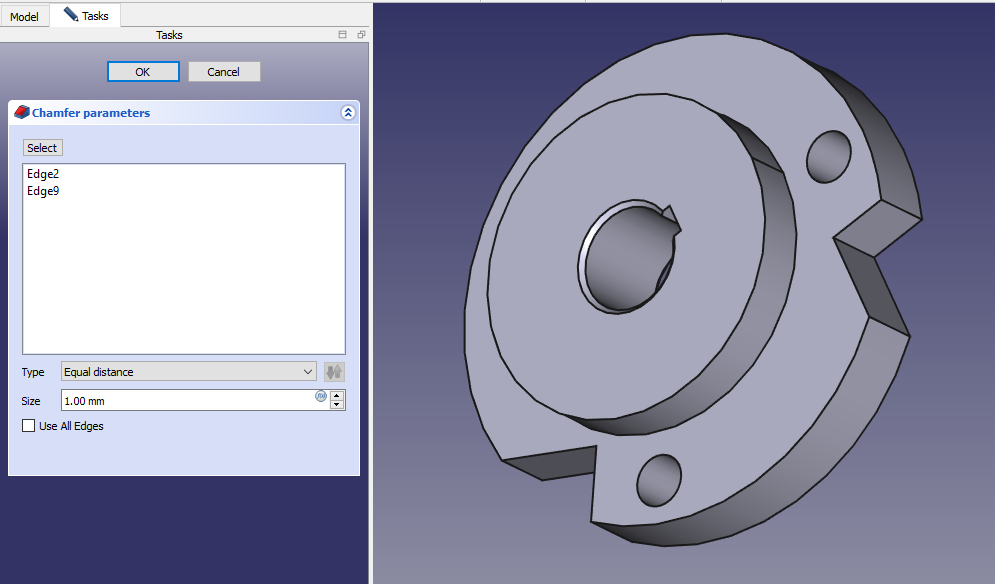Click the red Chamfer parameters icon

(x=22, y=113)
